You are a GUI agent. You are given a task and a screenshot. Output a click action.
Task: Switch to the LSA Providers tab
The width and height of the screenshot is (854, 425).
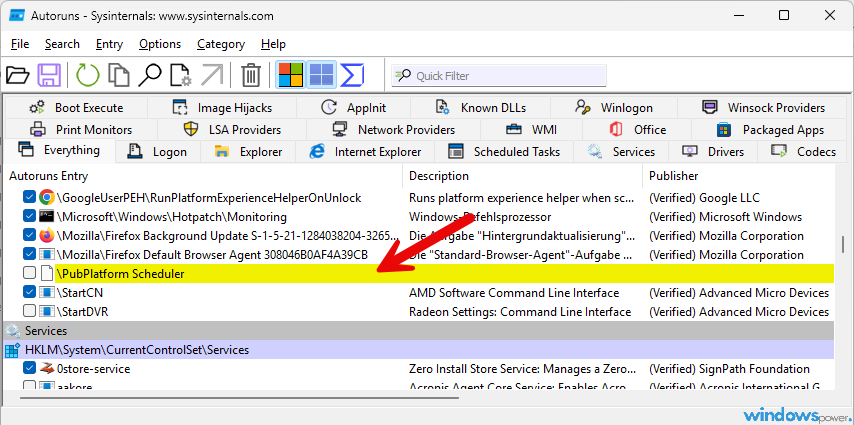(x=231, y=130)
